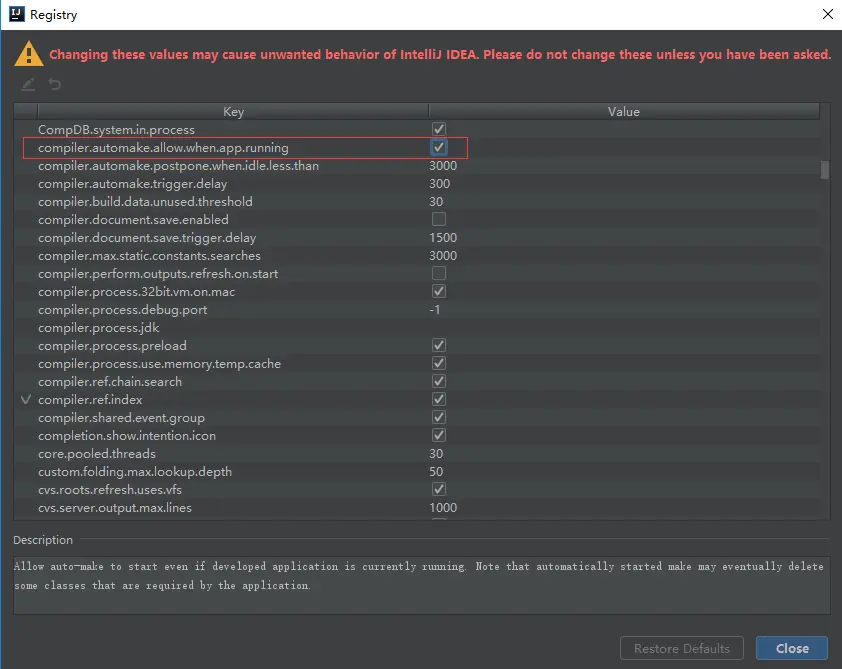This screenshot has width=842, height=669.
Task: Uncheck compiler.automake.allow.when.app.running checkbox
Action: [439, 147]
